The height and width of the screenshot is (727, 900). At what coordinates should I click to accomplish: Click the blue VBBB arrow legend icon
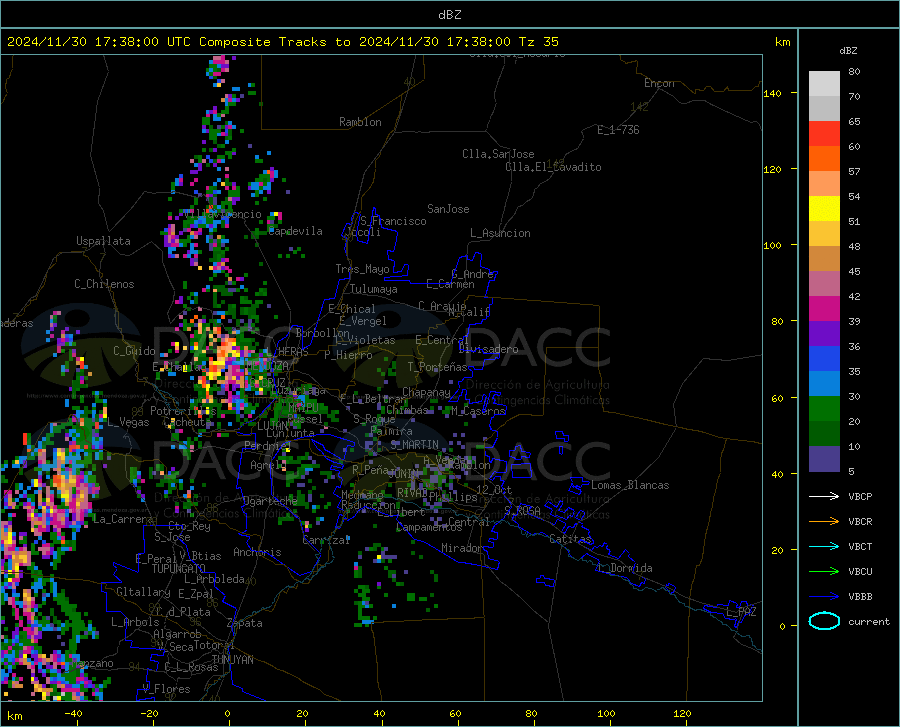[x=824, y=597]
